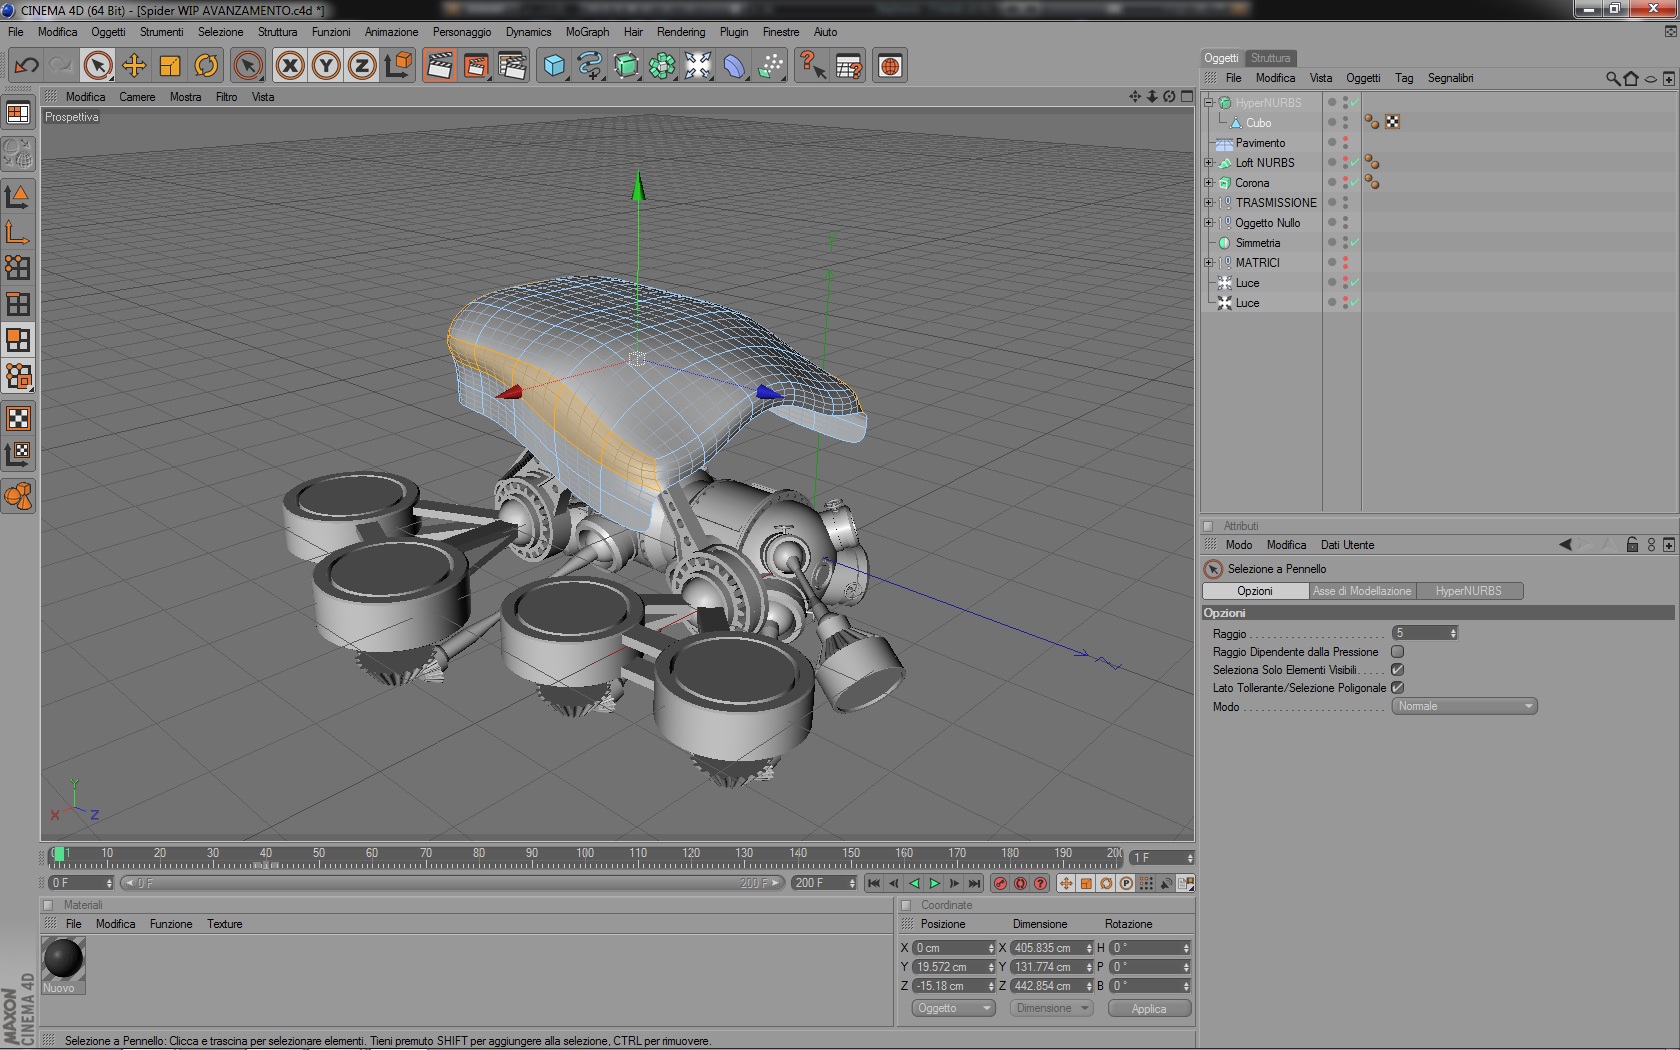The width and height of the screenshot is (1680, 1050).
Task: Toggle world coordinate system icon
Action: (x=398, y=66)
